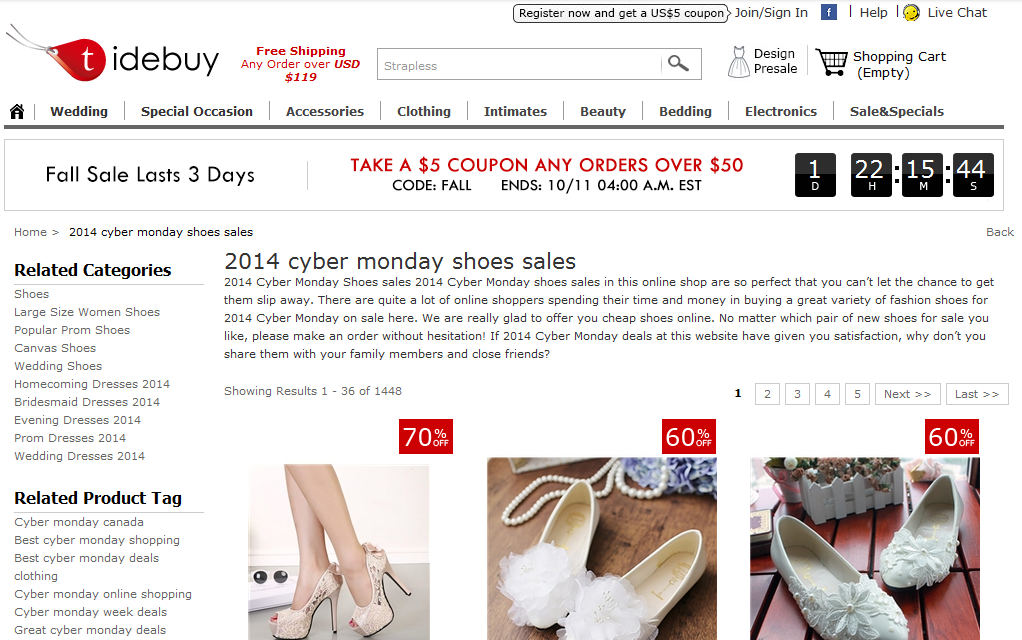Open the Electronics navigation menu

coord(780,111)
